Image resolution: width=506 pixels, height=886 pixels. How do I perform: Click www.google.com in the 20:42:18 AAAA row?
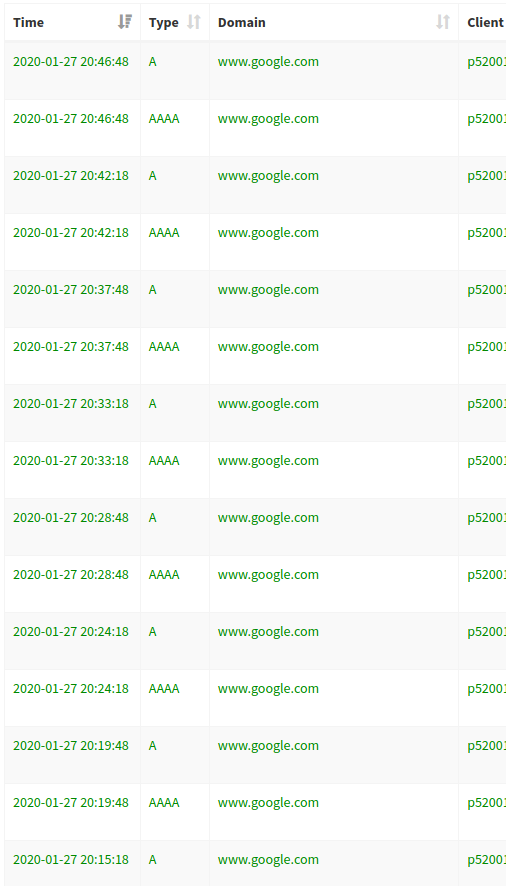[x=268, y=233]
